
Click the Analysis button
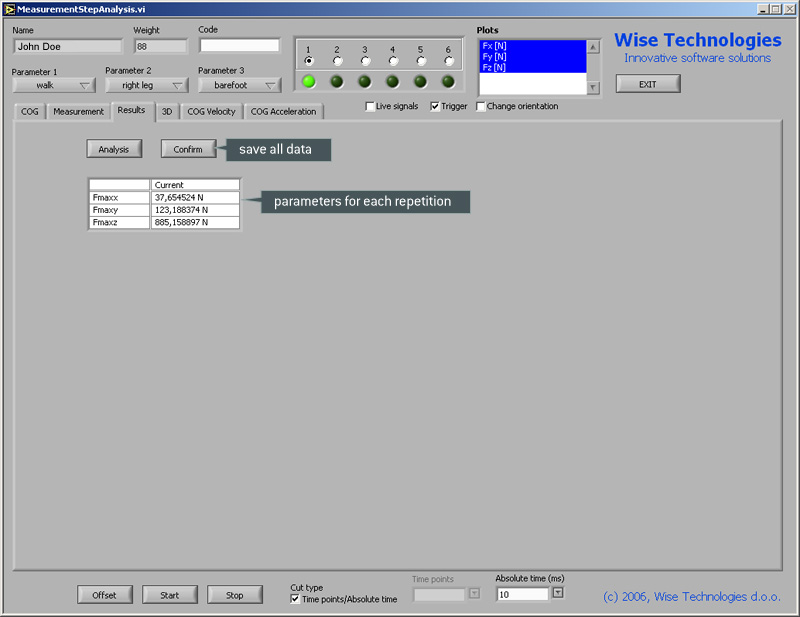pos(114,149)
